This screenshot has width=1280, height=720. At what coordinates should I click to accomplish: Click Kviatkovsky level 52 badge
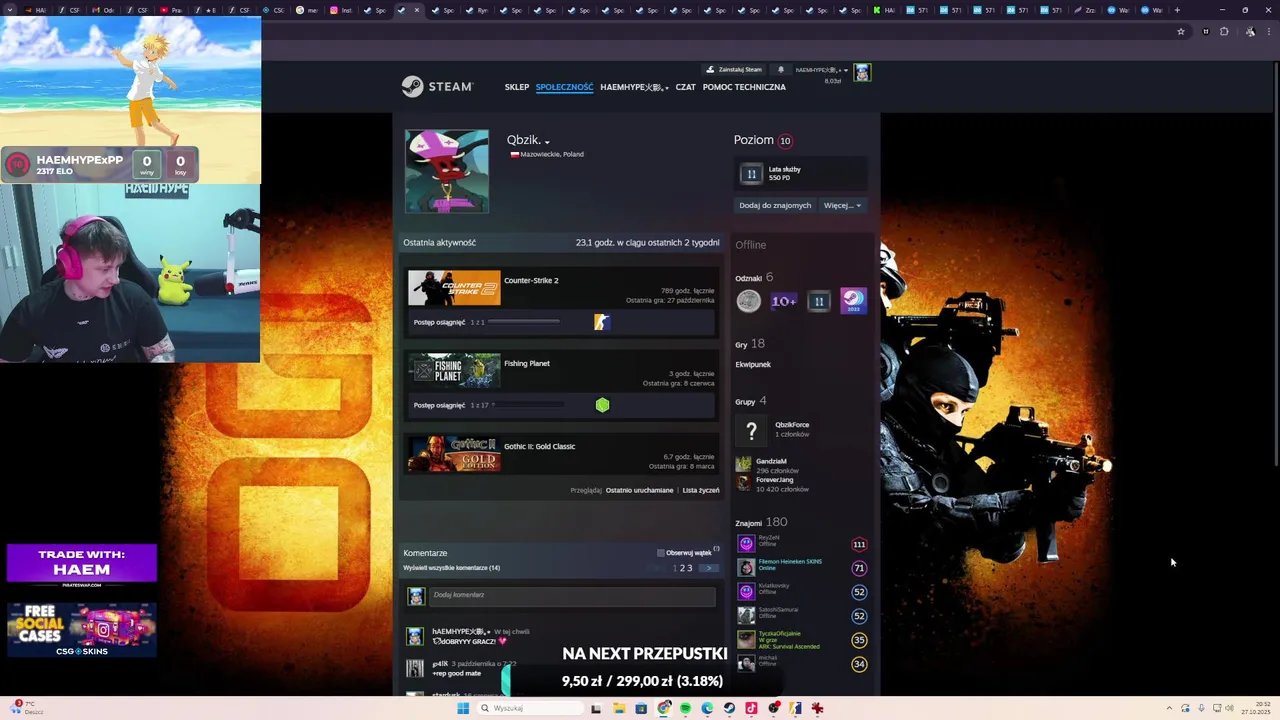[x=859, y=592]
